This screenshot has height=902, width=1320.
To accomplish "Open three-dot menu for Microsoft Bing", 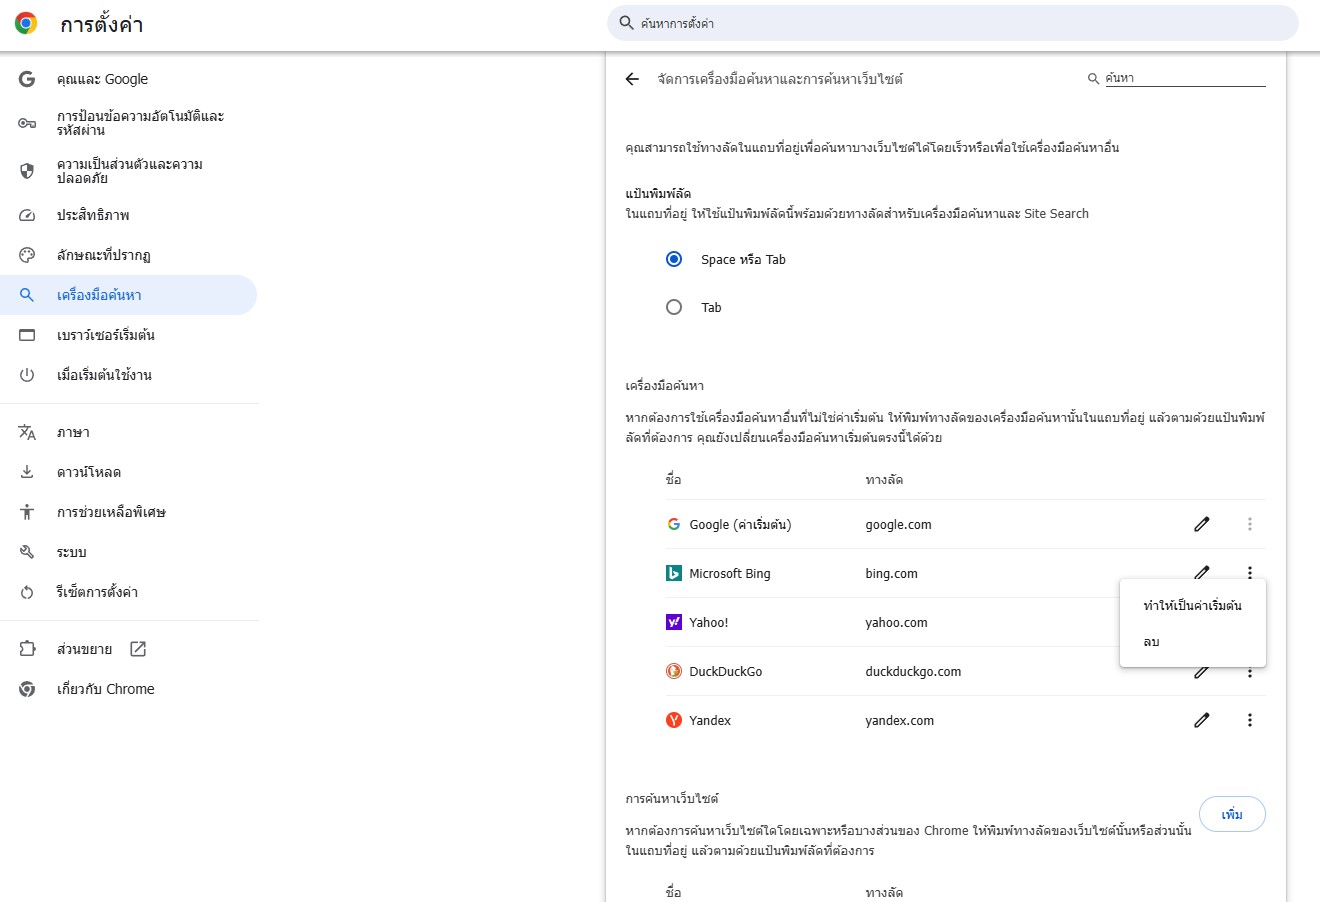I will coord(1249,572).
